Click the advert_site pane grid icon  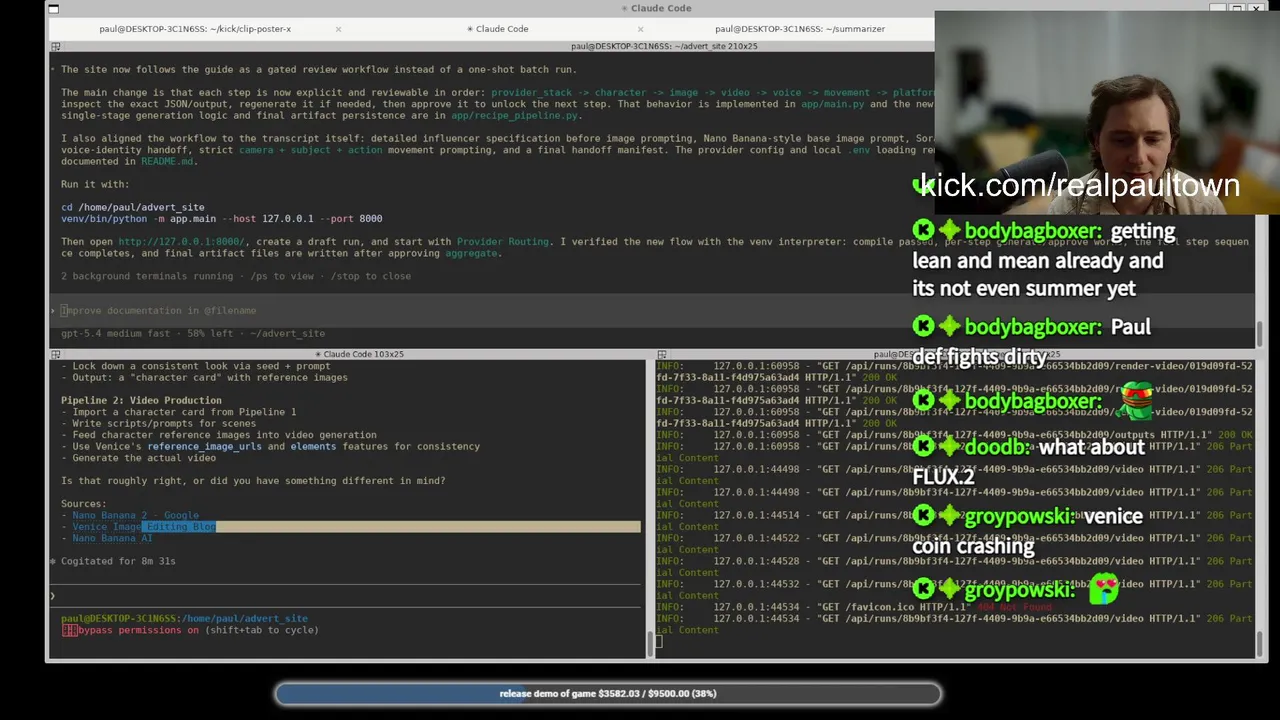point(56,46)
